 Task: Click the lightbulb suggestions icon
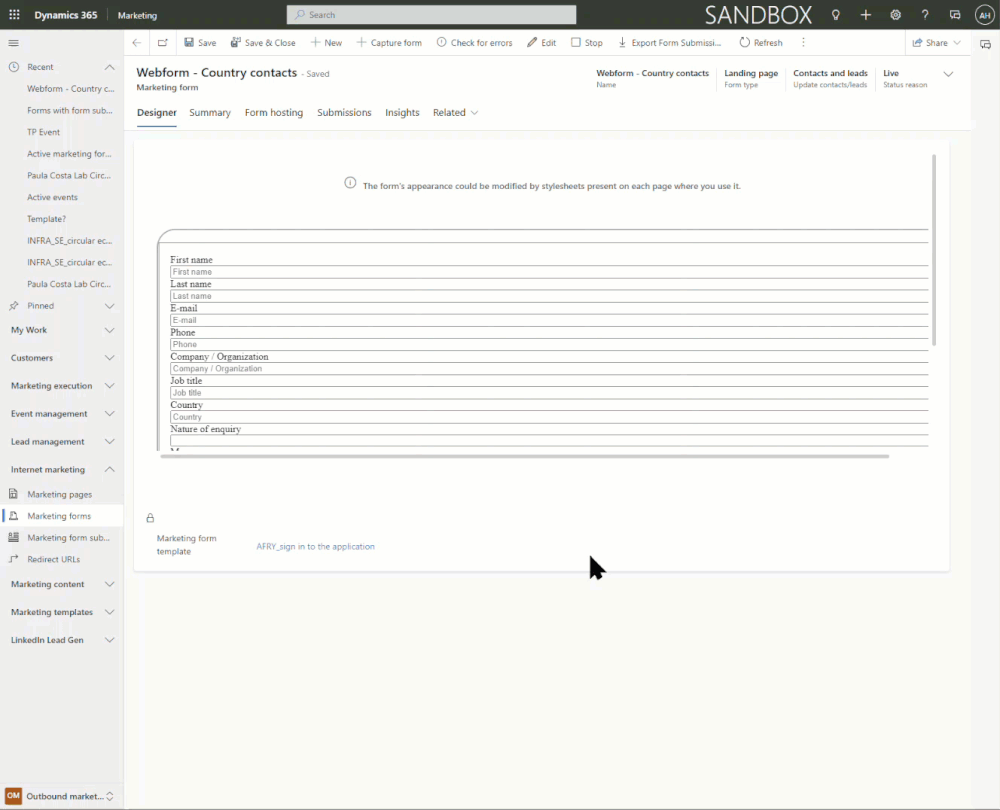pos(835,14)
